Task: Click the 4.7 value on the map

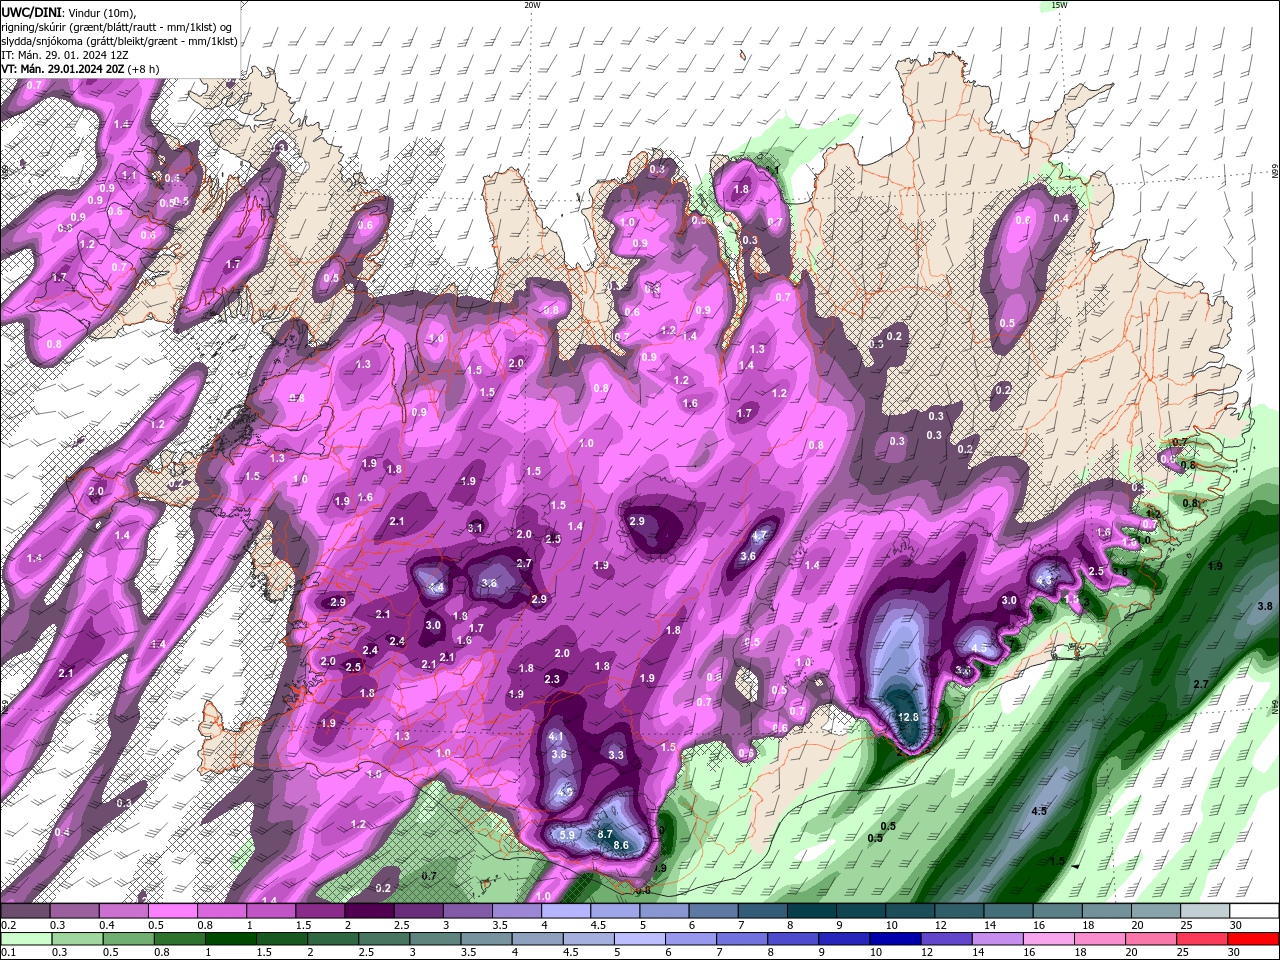Action: 759,536
